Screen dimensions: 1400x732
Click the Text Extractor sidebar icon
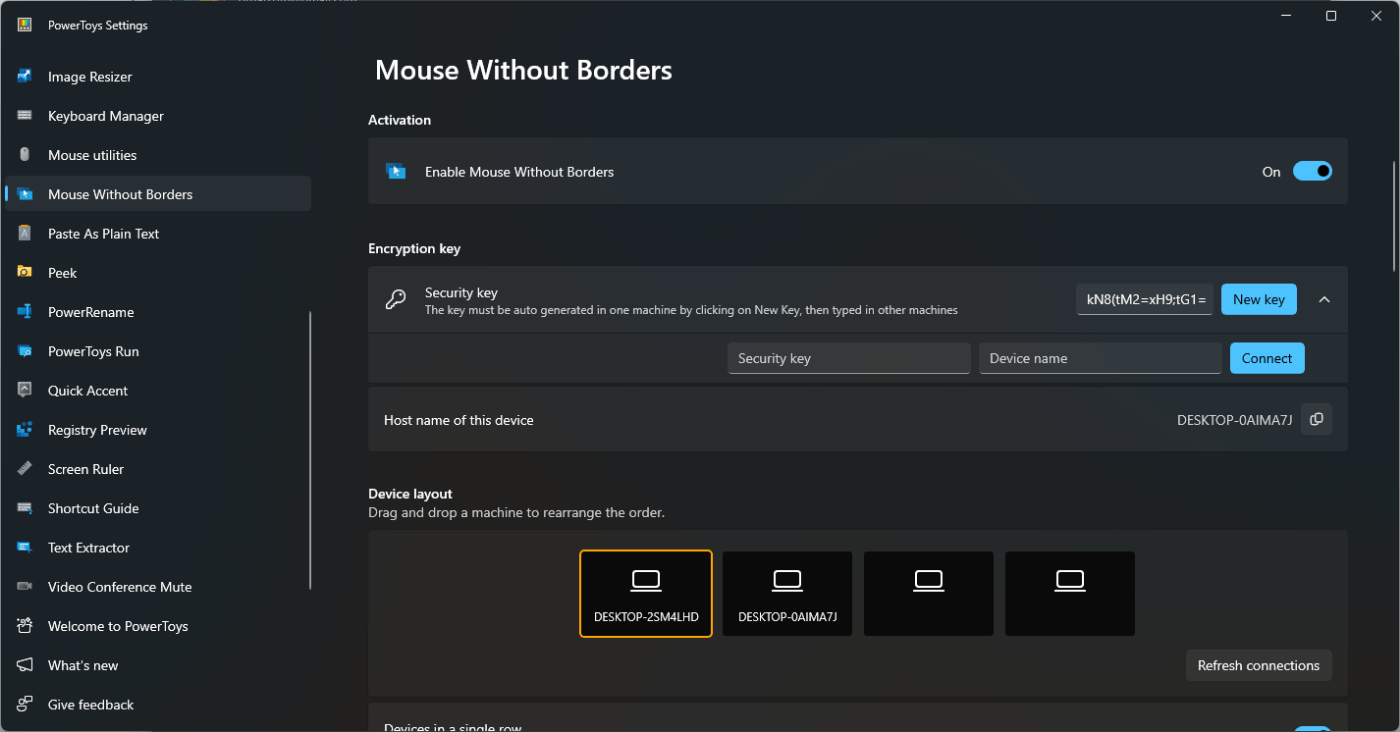25,547
